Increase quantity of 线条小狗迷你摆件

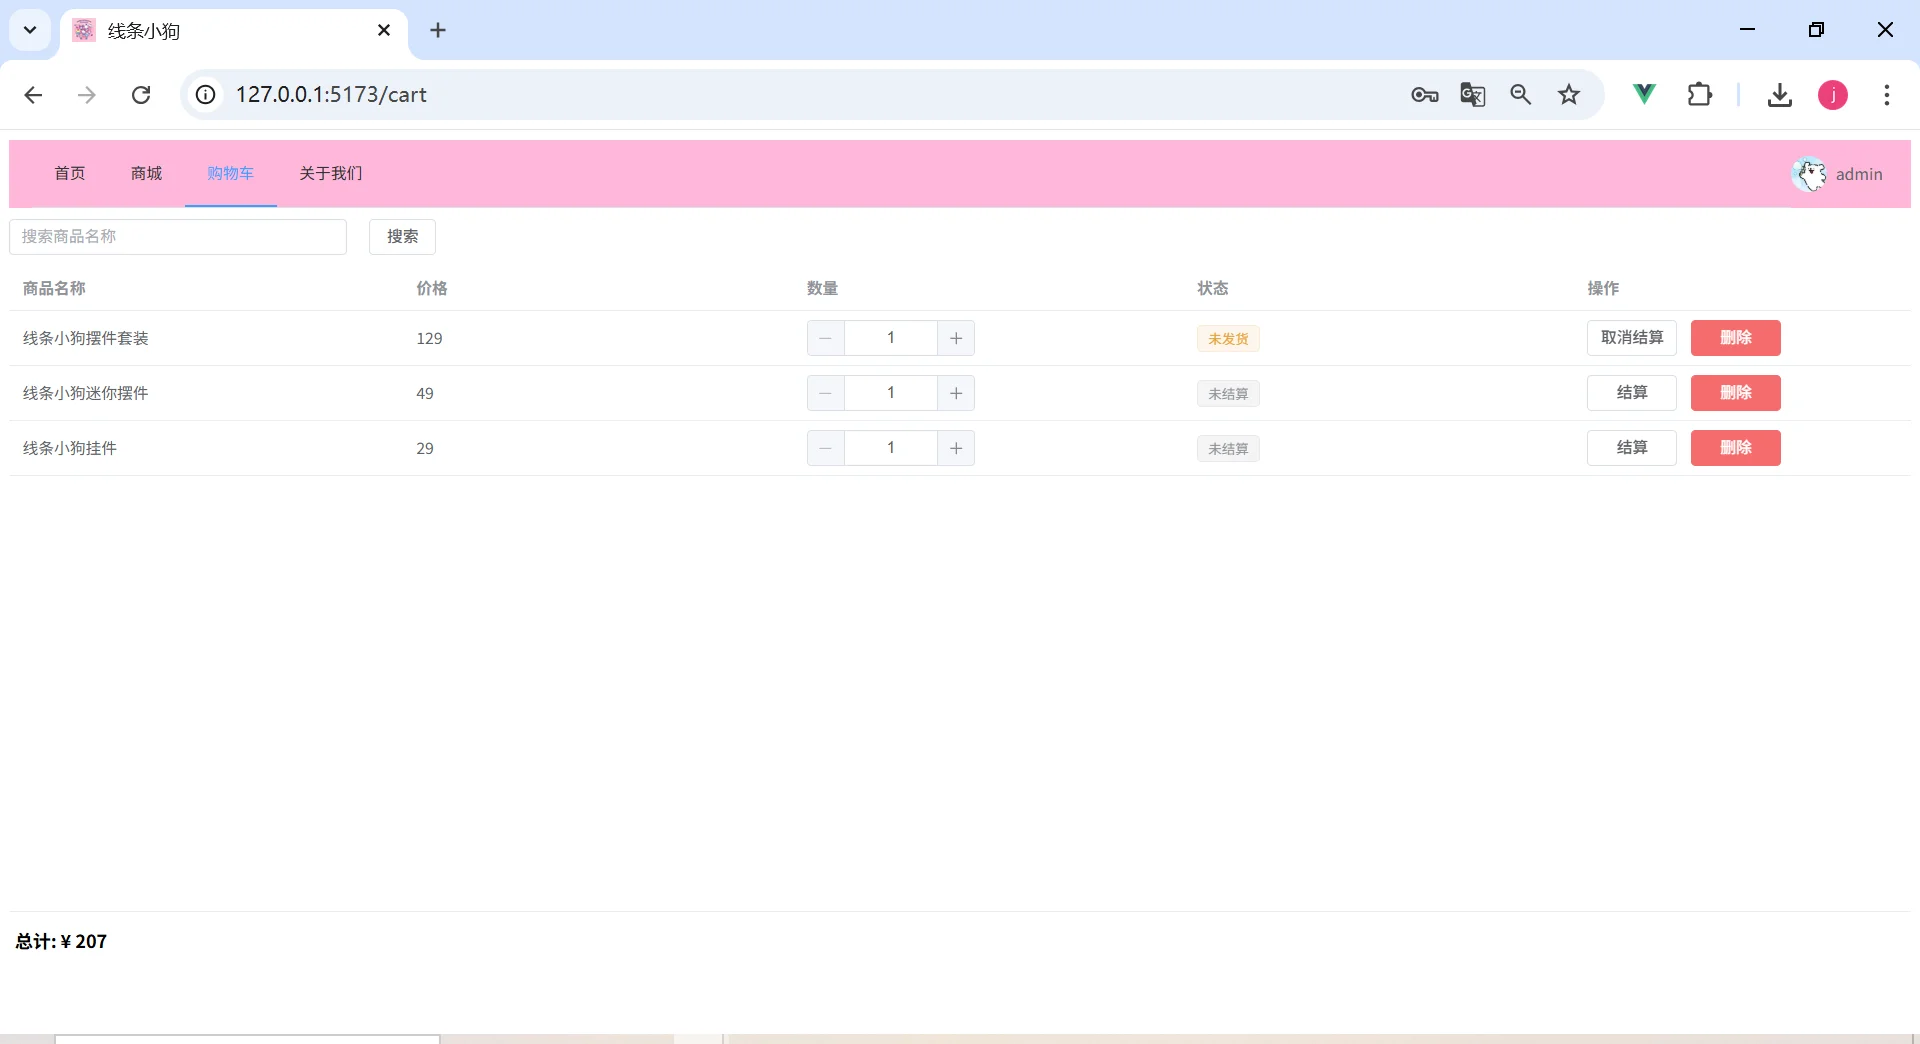tap(956, 393)
